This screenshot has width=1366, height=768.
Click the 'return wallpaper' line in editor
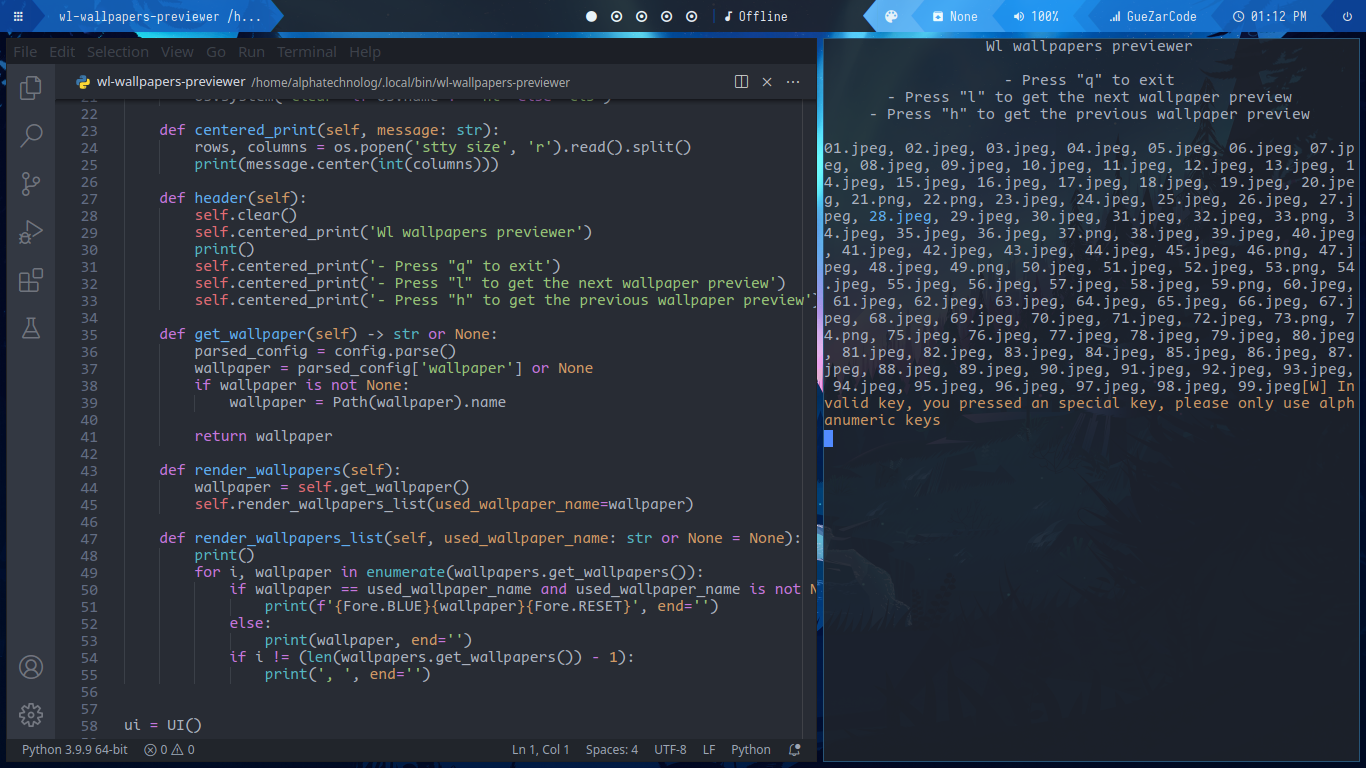pyautogui.click(x=263, y=436)
